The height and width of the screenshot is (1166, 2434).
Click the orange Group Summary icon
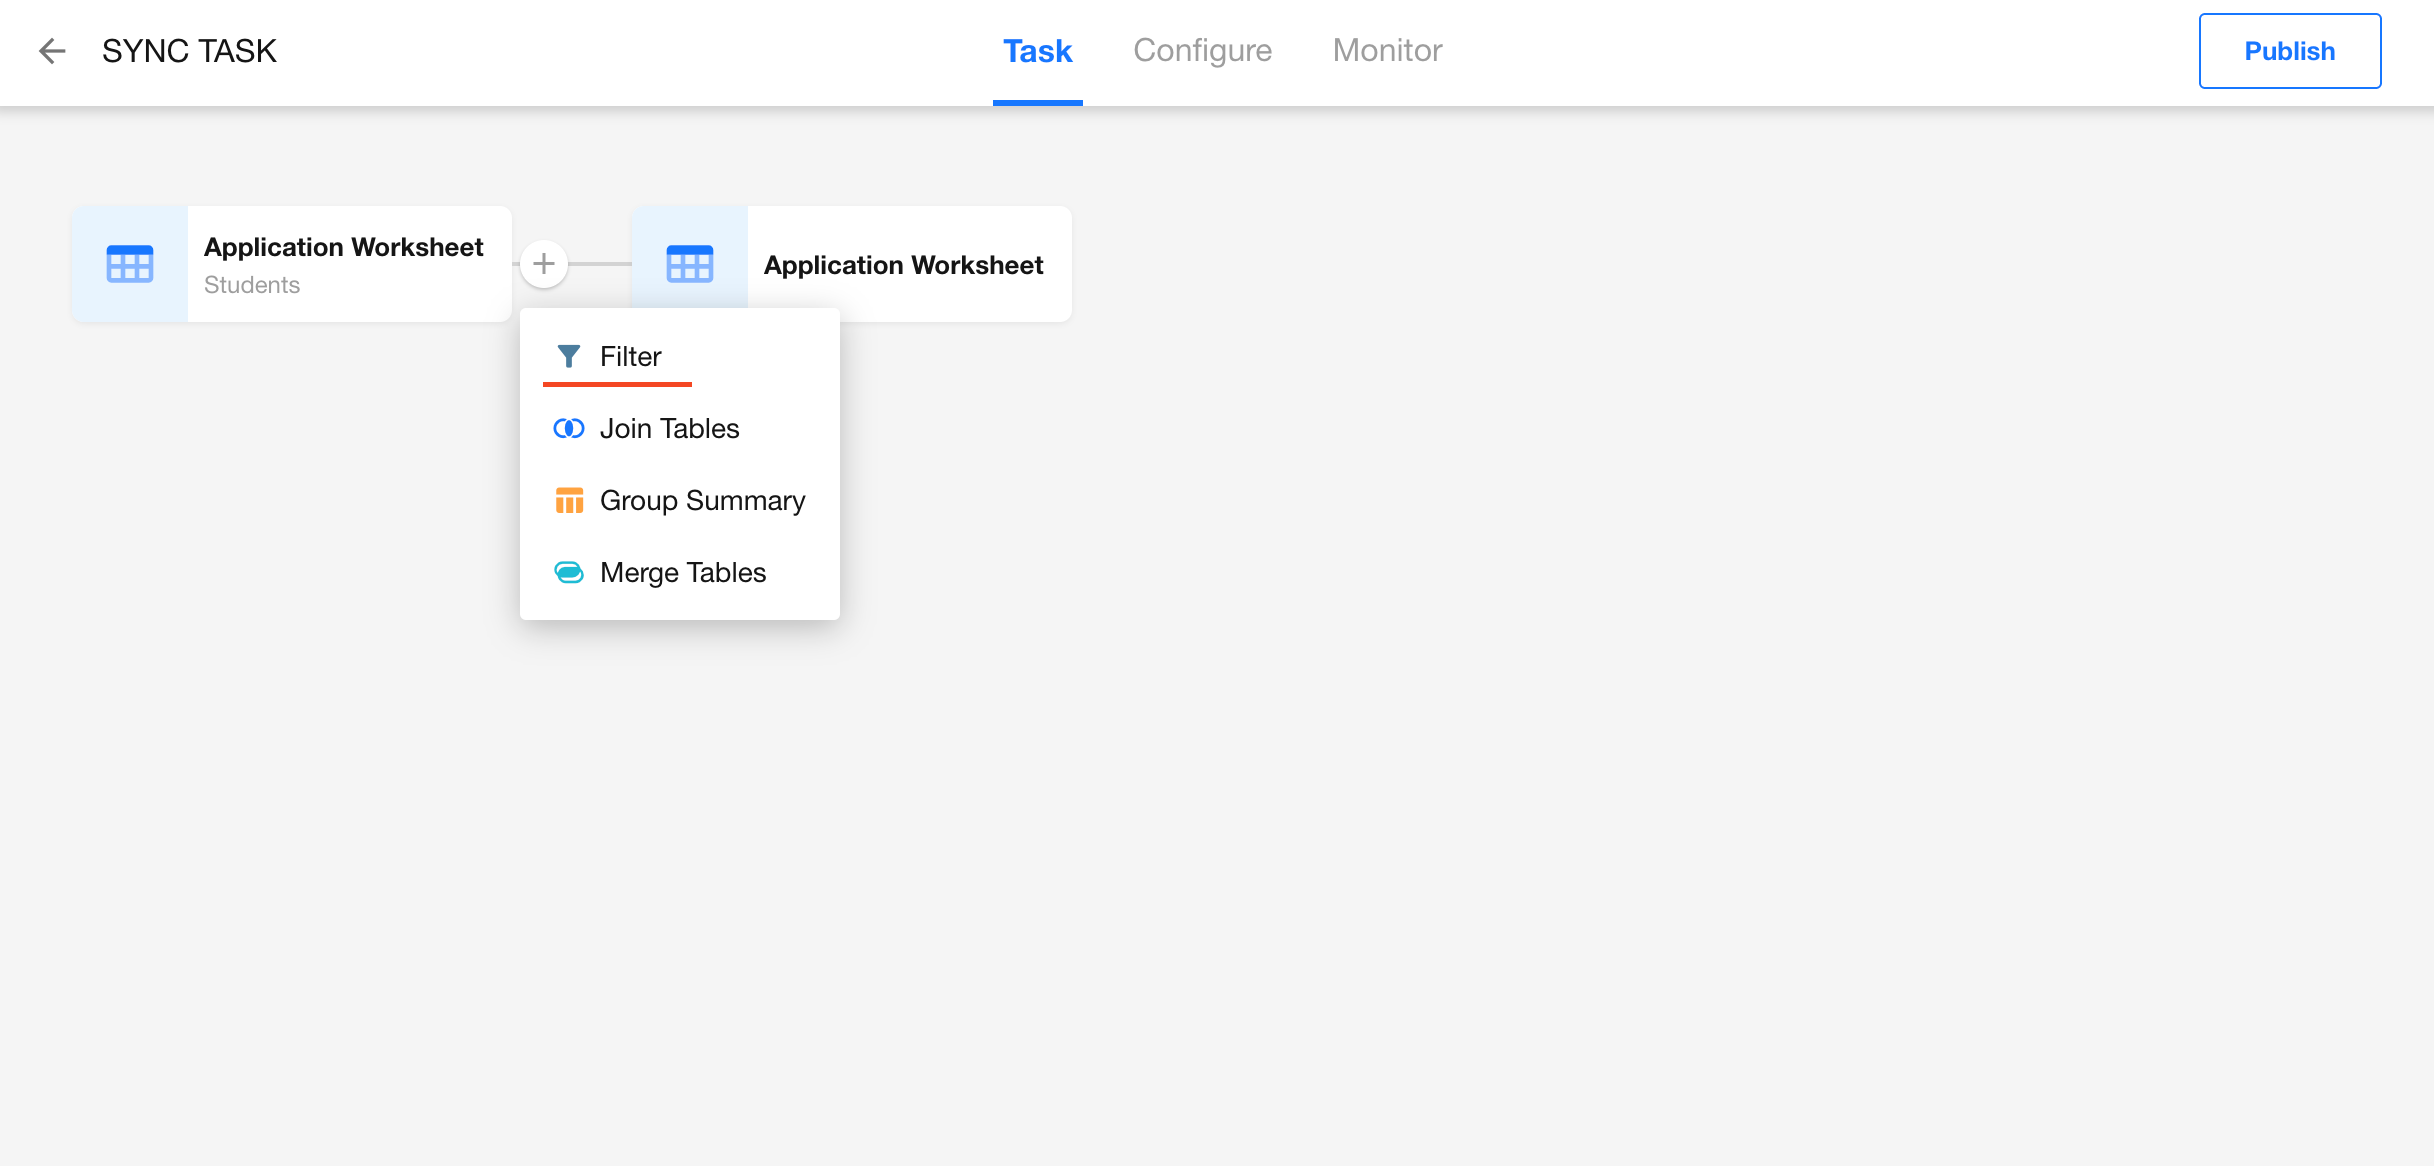(568, 500)
